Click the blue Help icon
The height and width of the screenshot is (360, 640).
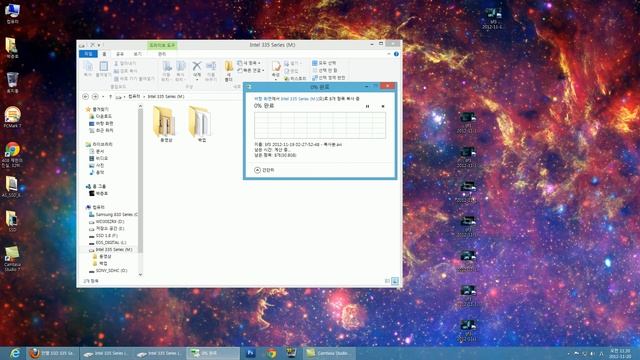(396, 54)
